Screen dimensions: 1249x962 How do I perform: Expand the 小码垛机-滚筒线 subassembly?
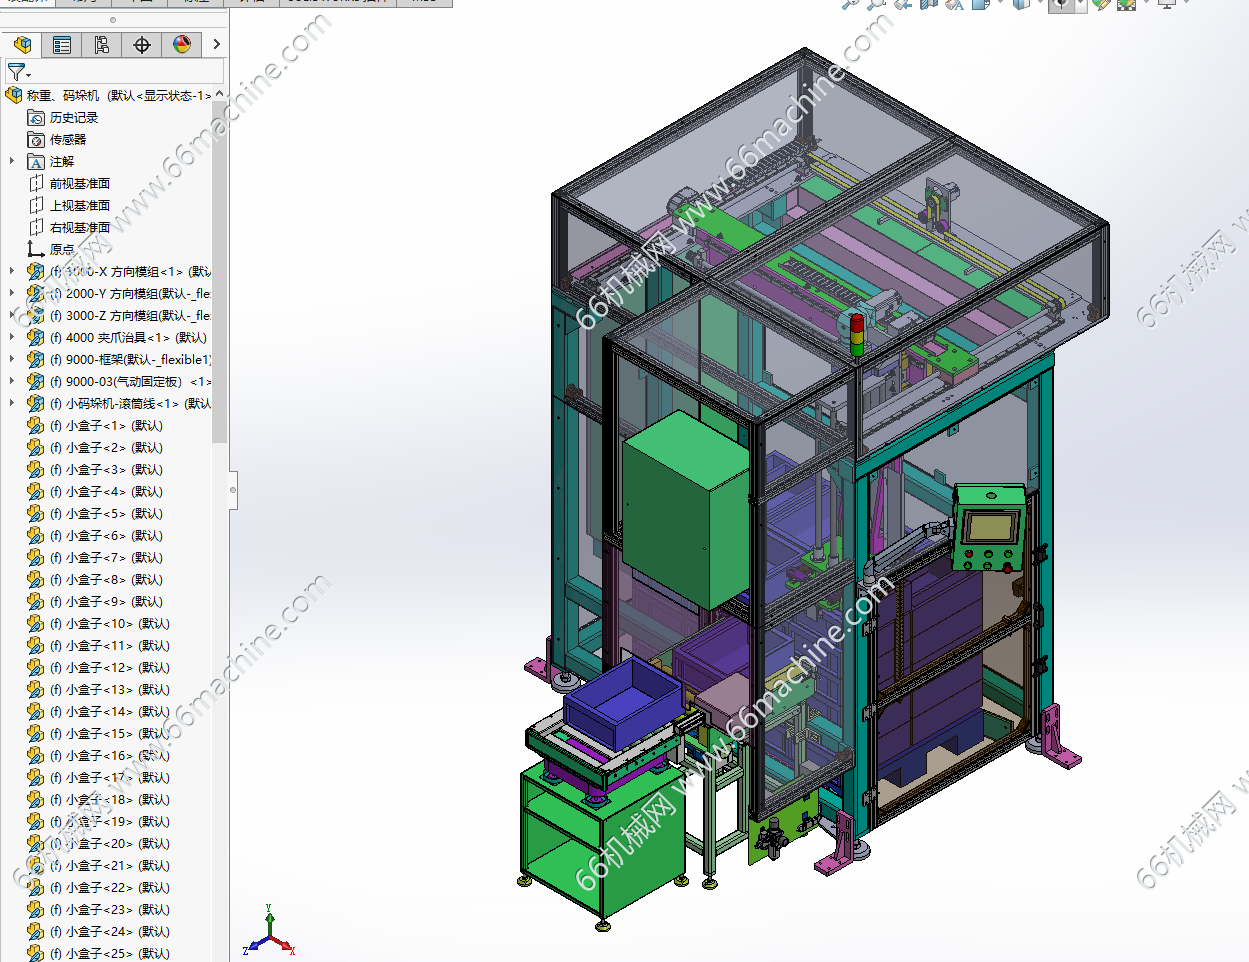(x=12, y=404)
